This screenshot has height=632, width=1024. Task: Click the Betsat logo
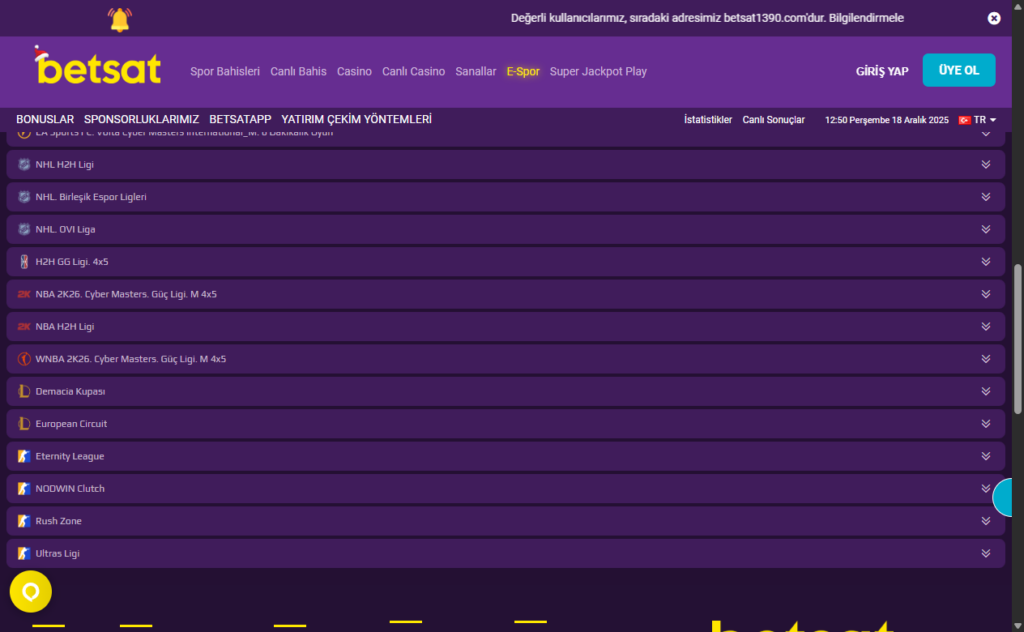click(97, 67)
